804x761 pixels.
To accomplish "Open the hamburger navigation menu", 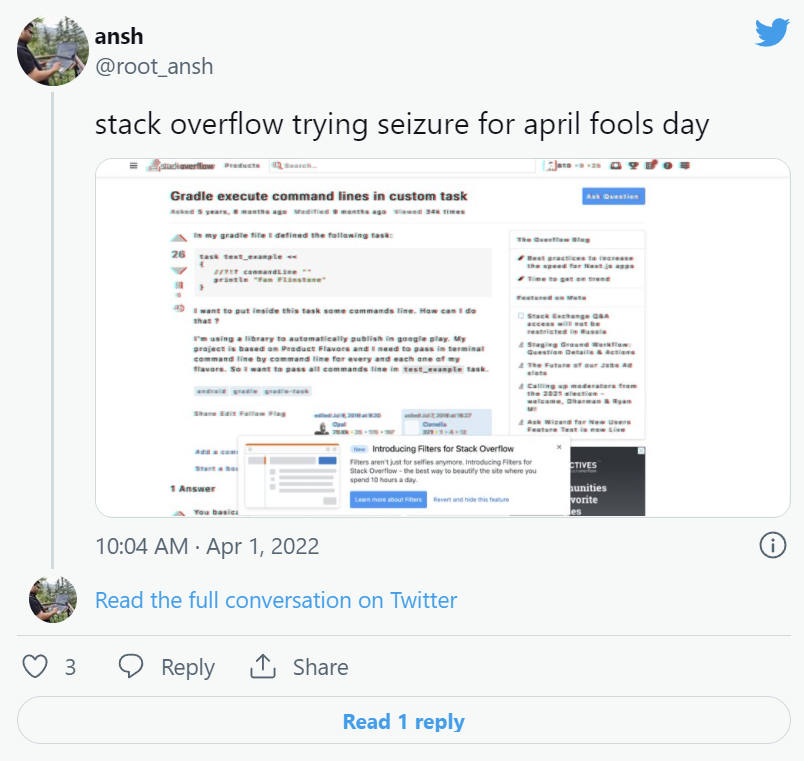I will tap(132, 165).
